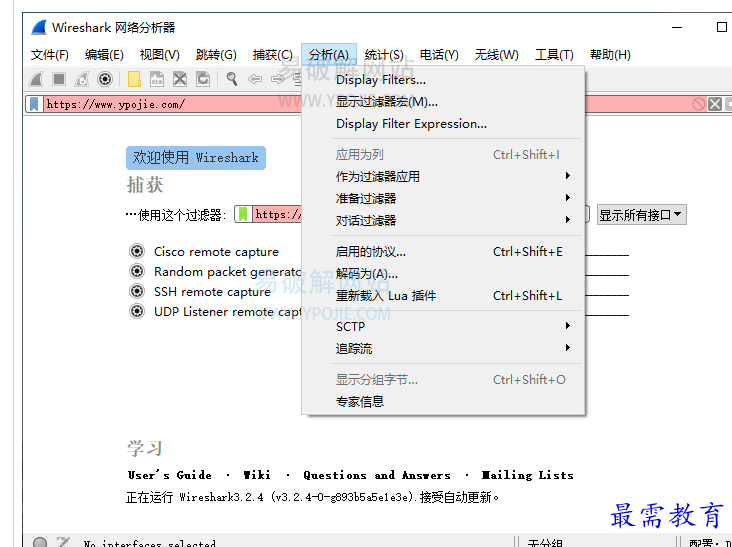Choose 重新载入 Lua 插件 entry
Image resolution: width=732 pixels, height=547 pixels.
(x=443, y=295)
